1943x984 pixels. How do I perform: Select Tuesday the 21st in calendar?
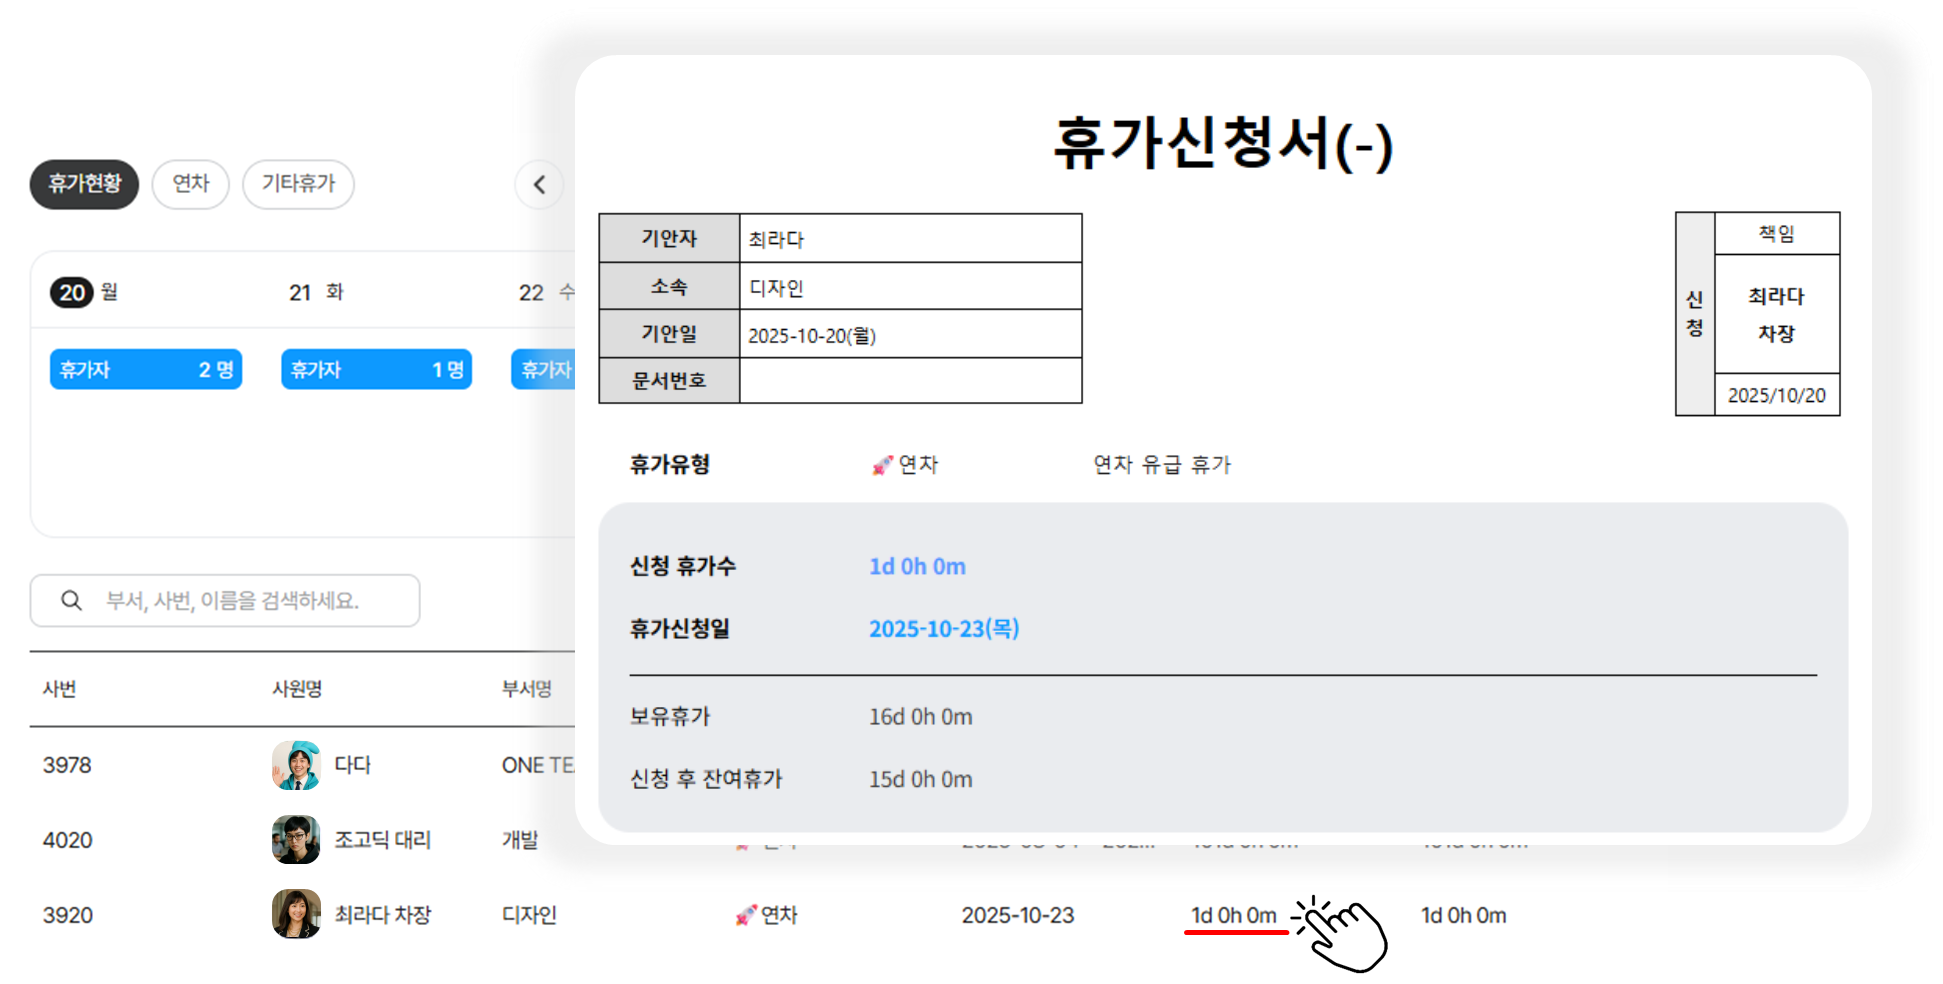coord(300,292)
